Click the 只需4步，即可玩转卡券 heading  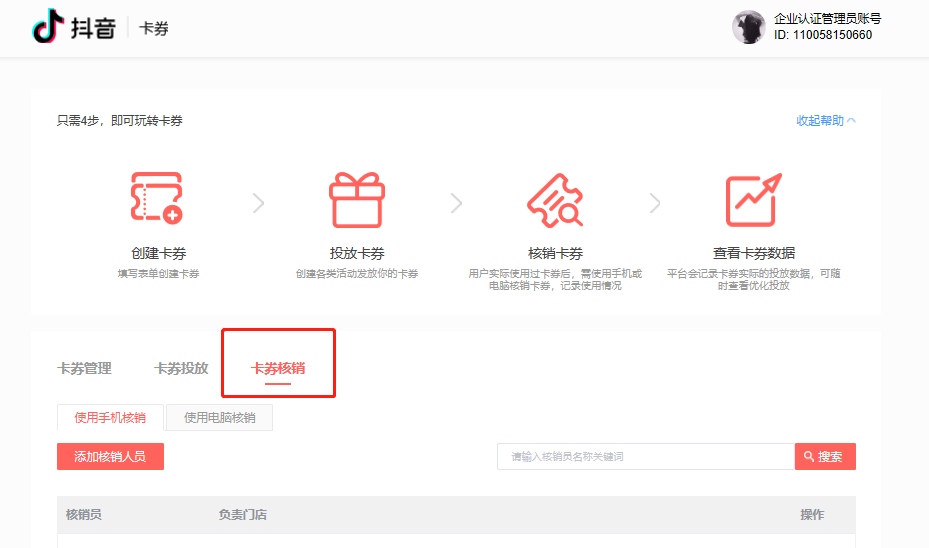coord(120,121)
